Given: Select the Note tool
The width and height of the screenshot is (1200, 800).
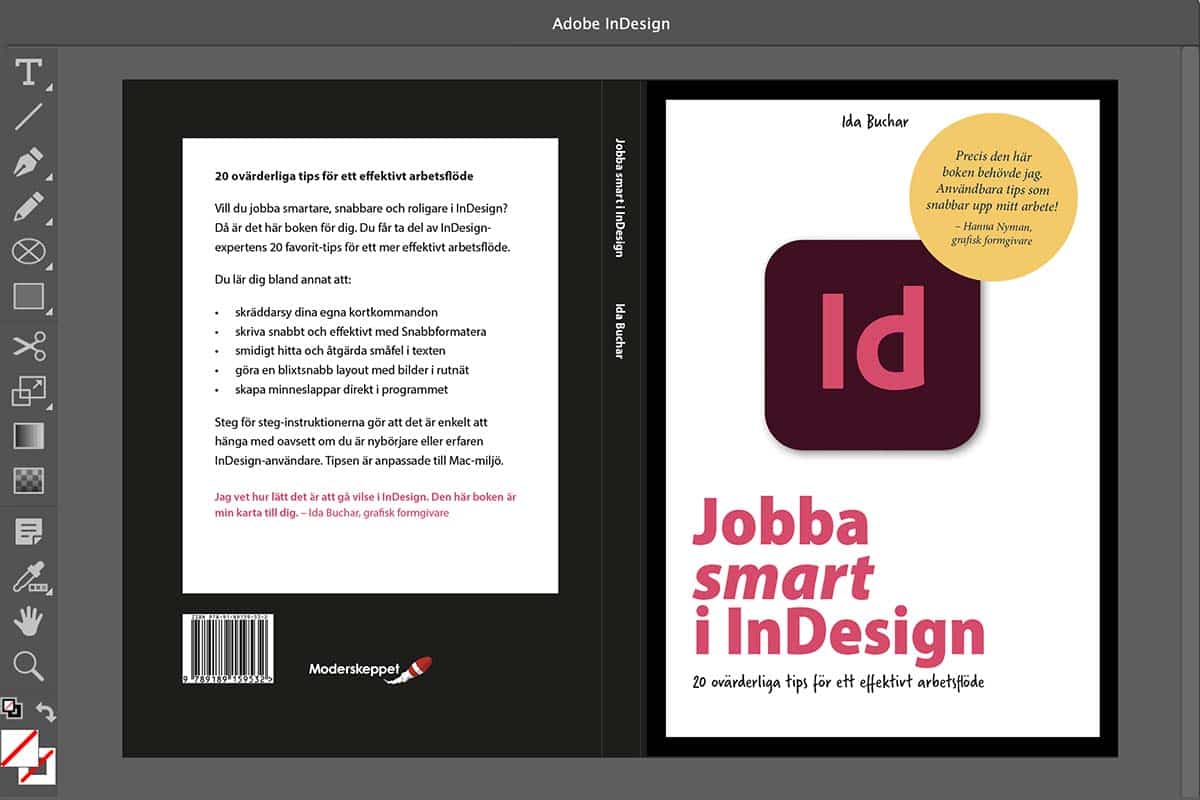Looking at the screenshot, I should point(28,531).
